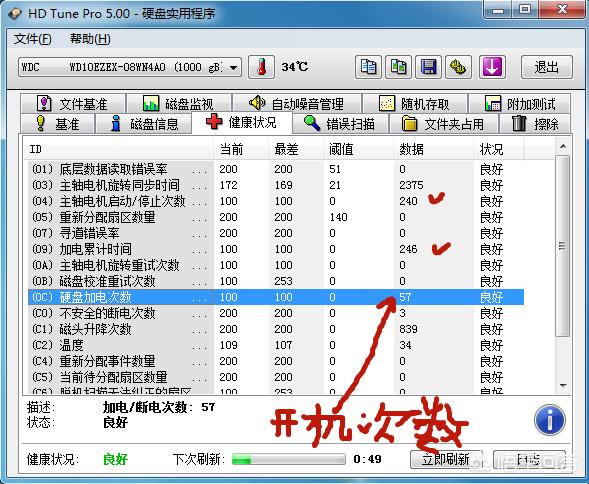The image size is (589, 484).
Task: Select the (0C) 硬盘加电次数 row
Action: (x=276, y=297)
